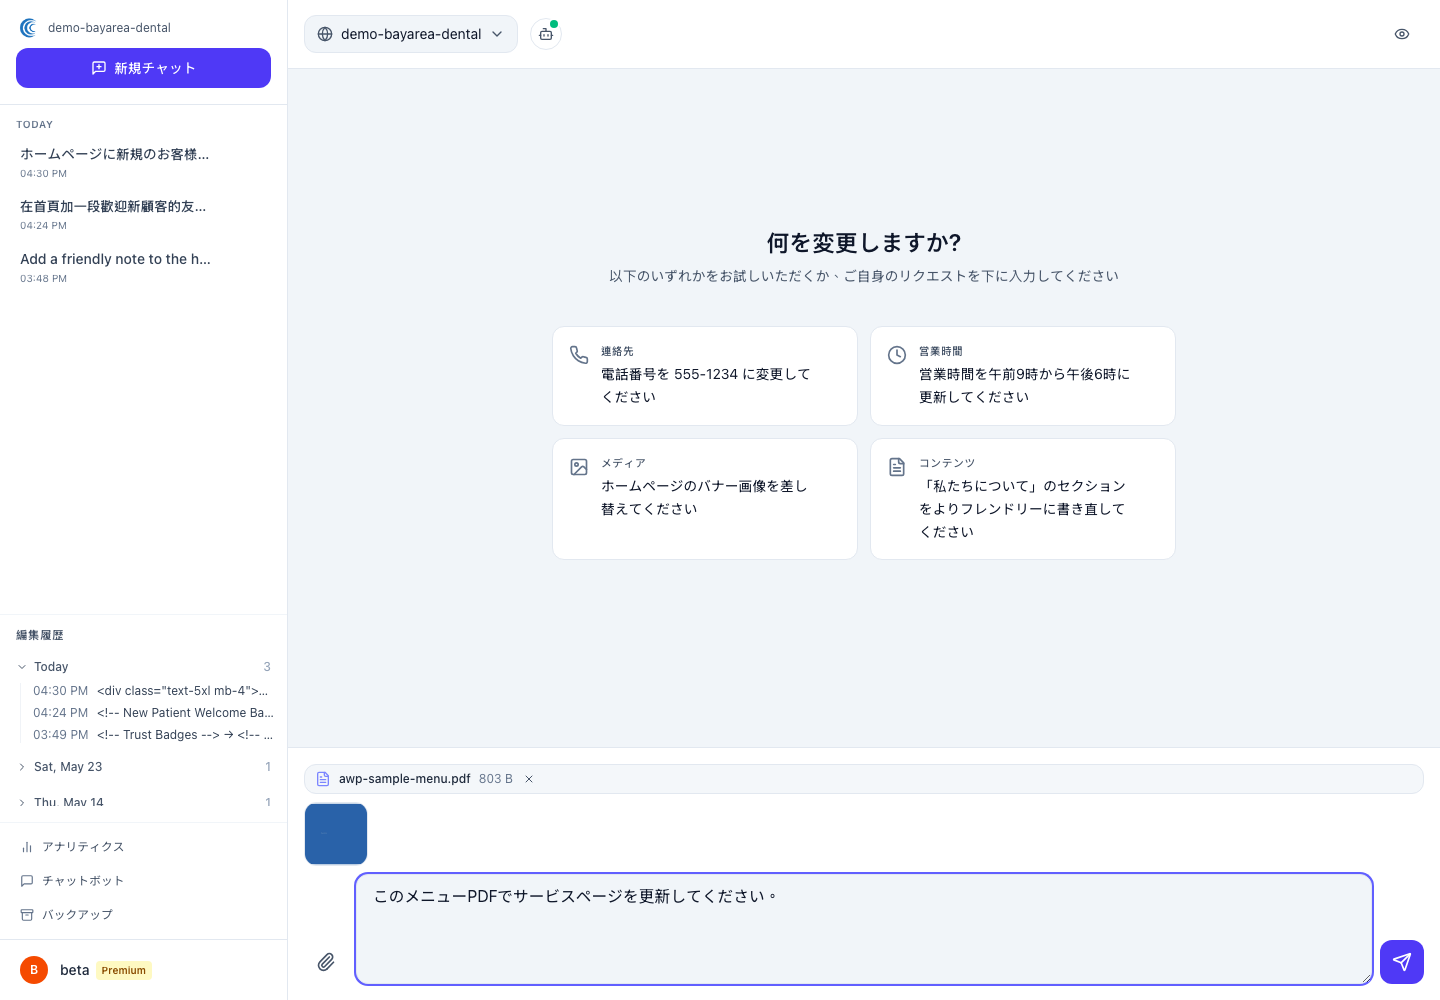
Task: Open the beta user account avatar
Action: click(x=34, y=970)
